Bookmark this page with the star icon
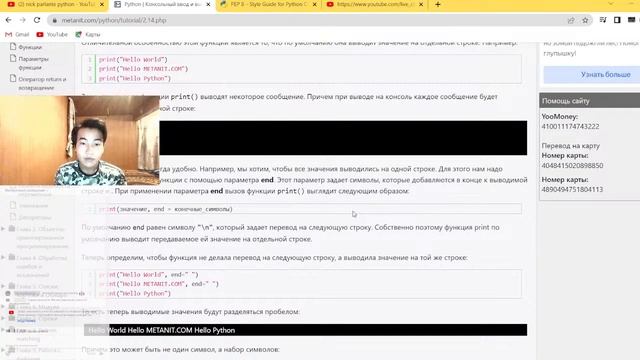640x360 pixels. click(x=585, y=20)
